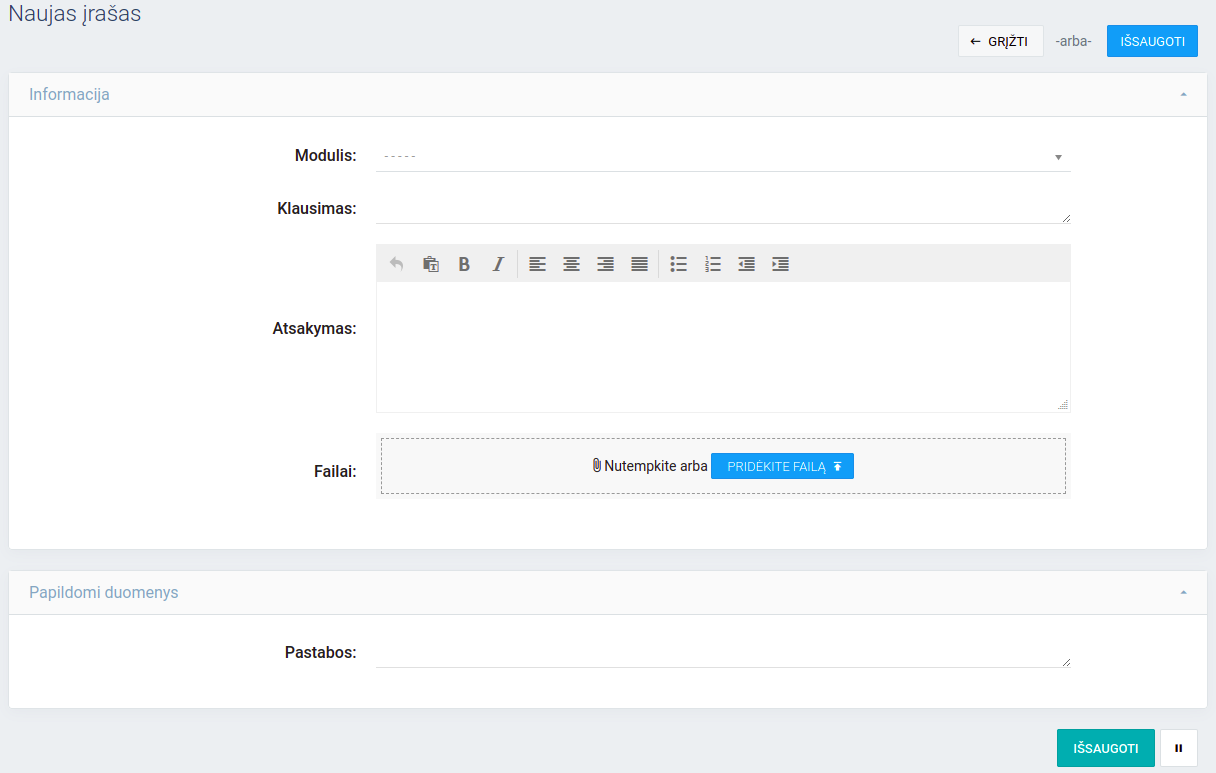Click the pause icon button beside bottom IŠSAUGOTI
This screenshot has height=773, width=1216.
point(1178,748)
